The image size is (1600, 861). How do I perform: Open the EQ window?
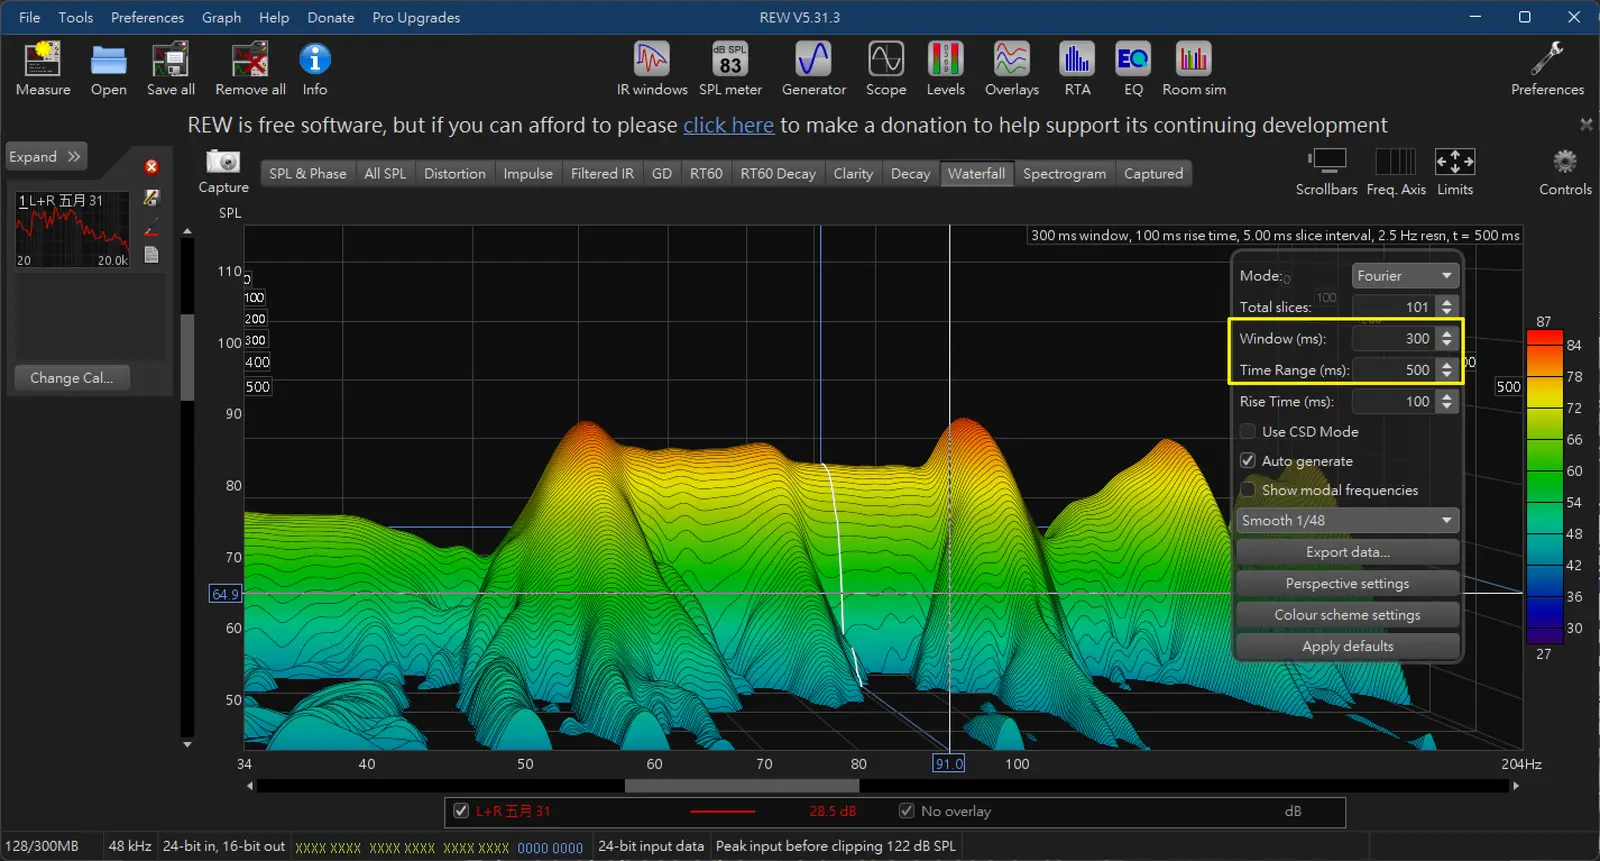tap(1133, 59)
